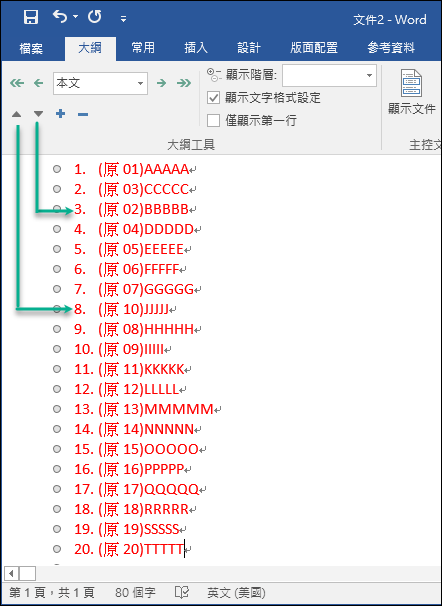Viewport: 442px width, 606px height.
Task: Select outline bullet for OOOOO line
Action: (57, 449)
